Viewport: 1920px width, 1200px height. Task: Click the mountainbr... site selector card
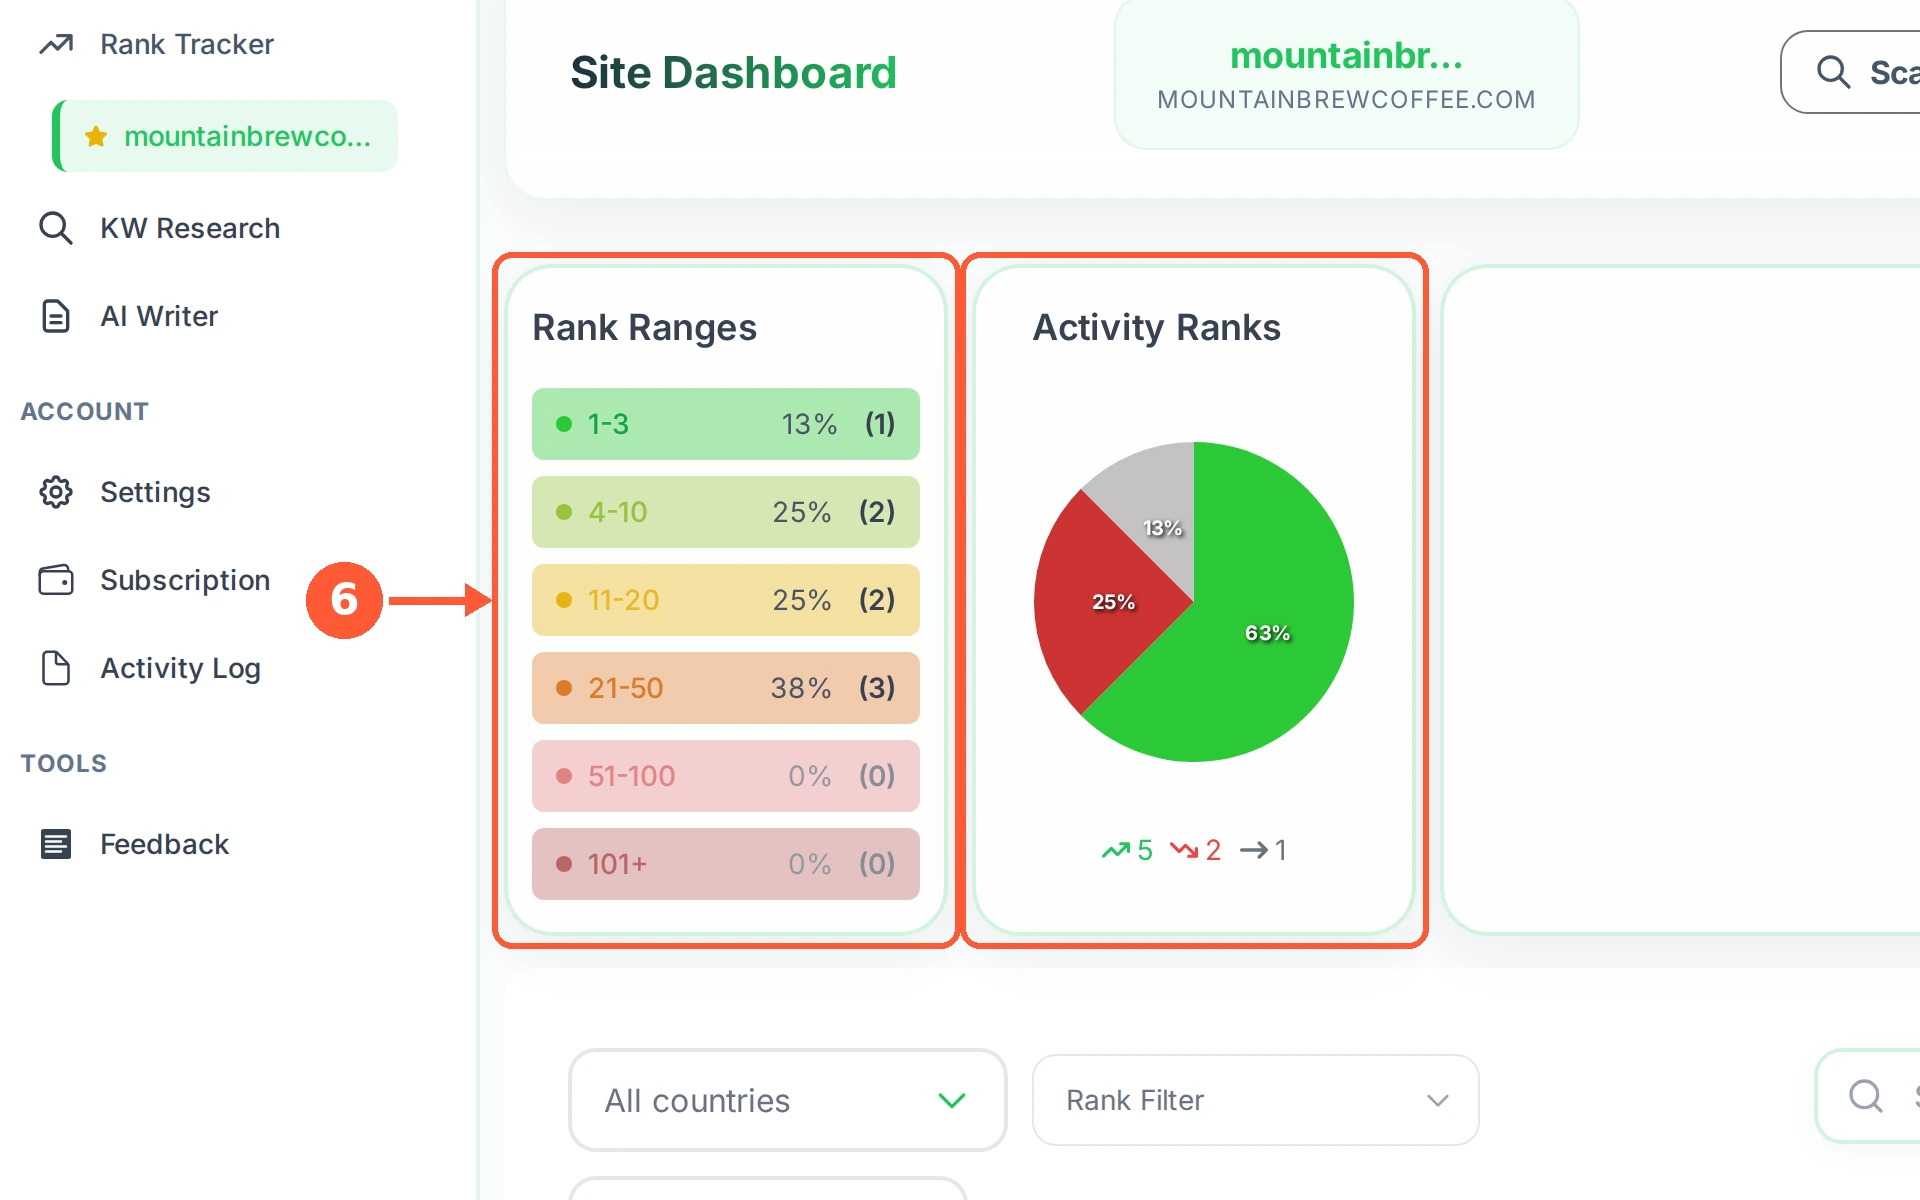[x=1346, y=74]
